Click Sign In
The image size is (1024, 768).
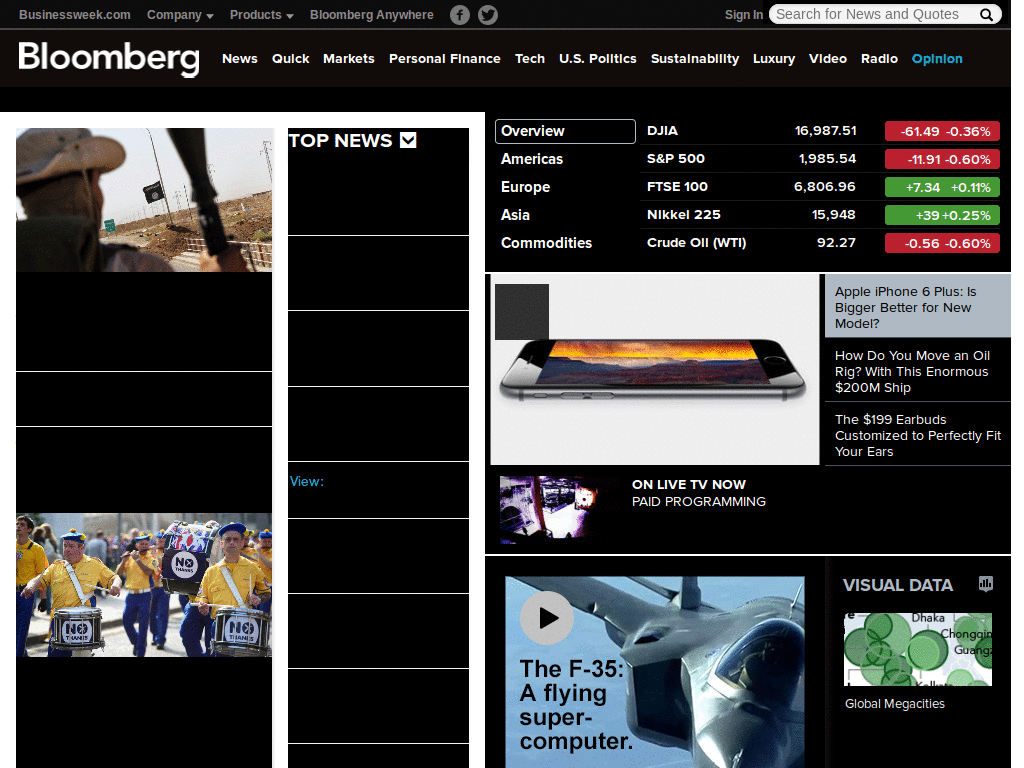click(743, 14)
